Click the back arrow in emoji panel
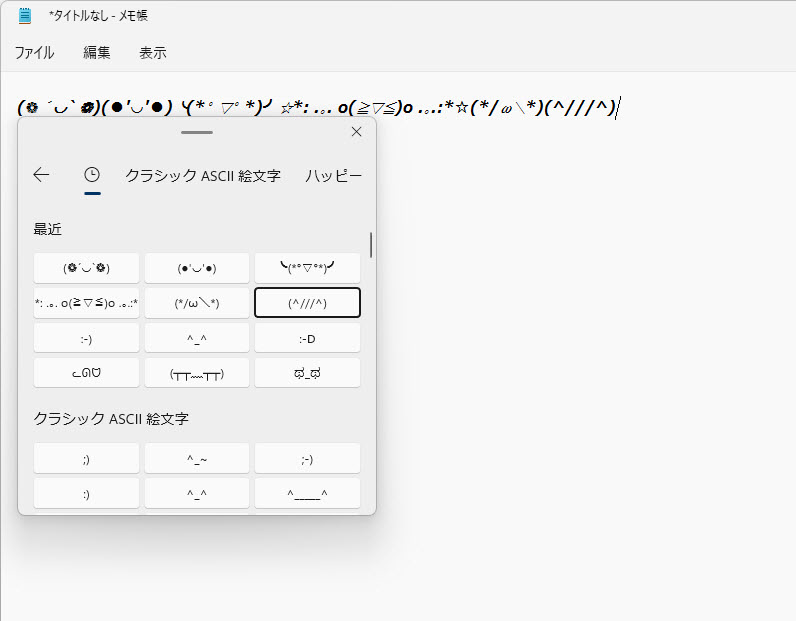This screenshot has width=796, height=621. [x=41, y=175]
